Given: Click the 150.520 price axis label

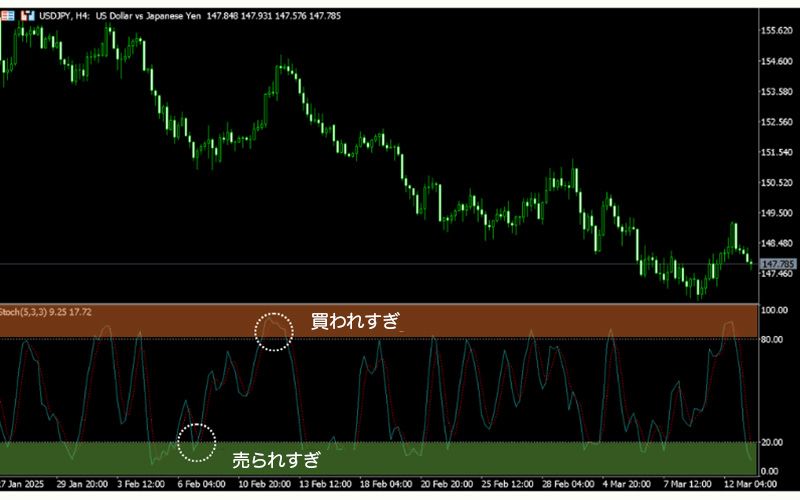Looking at the screenshot, I should click(777, 183).
